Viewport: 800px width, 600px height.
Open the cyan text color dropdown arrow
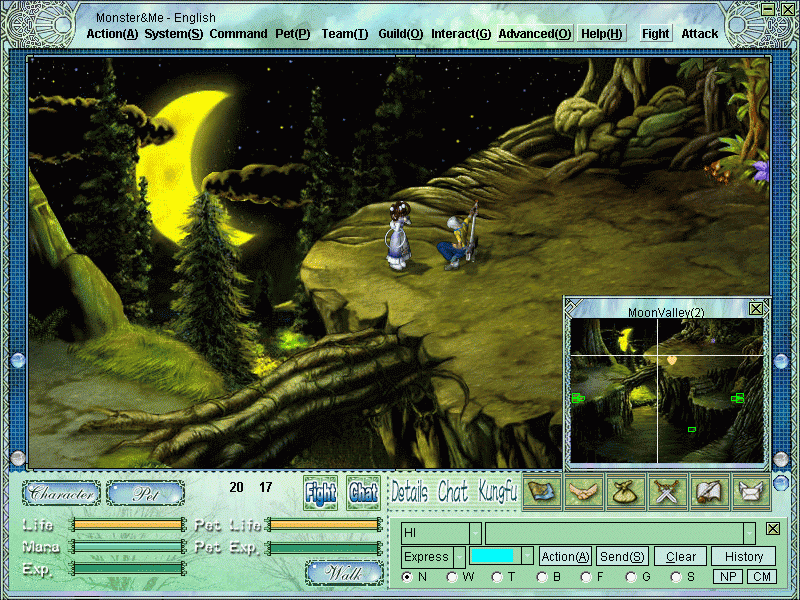(528, 556)
